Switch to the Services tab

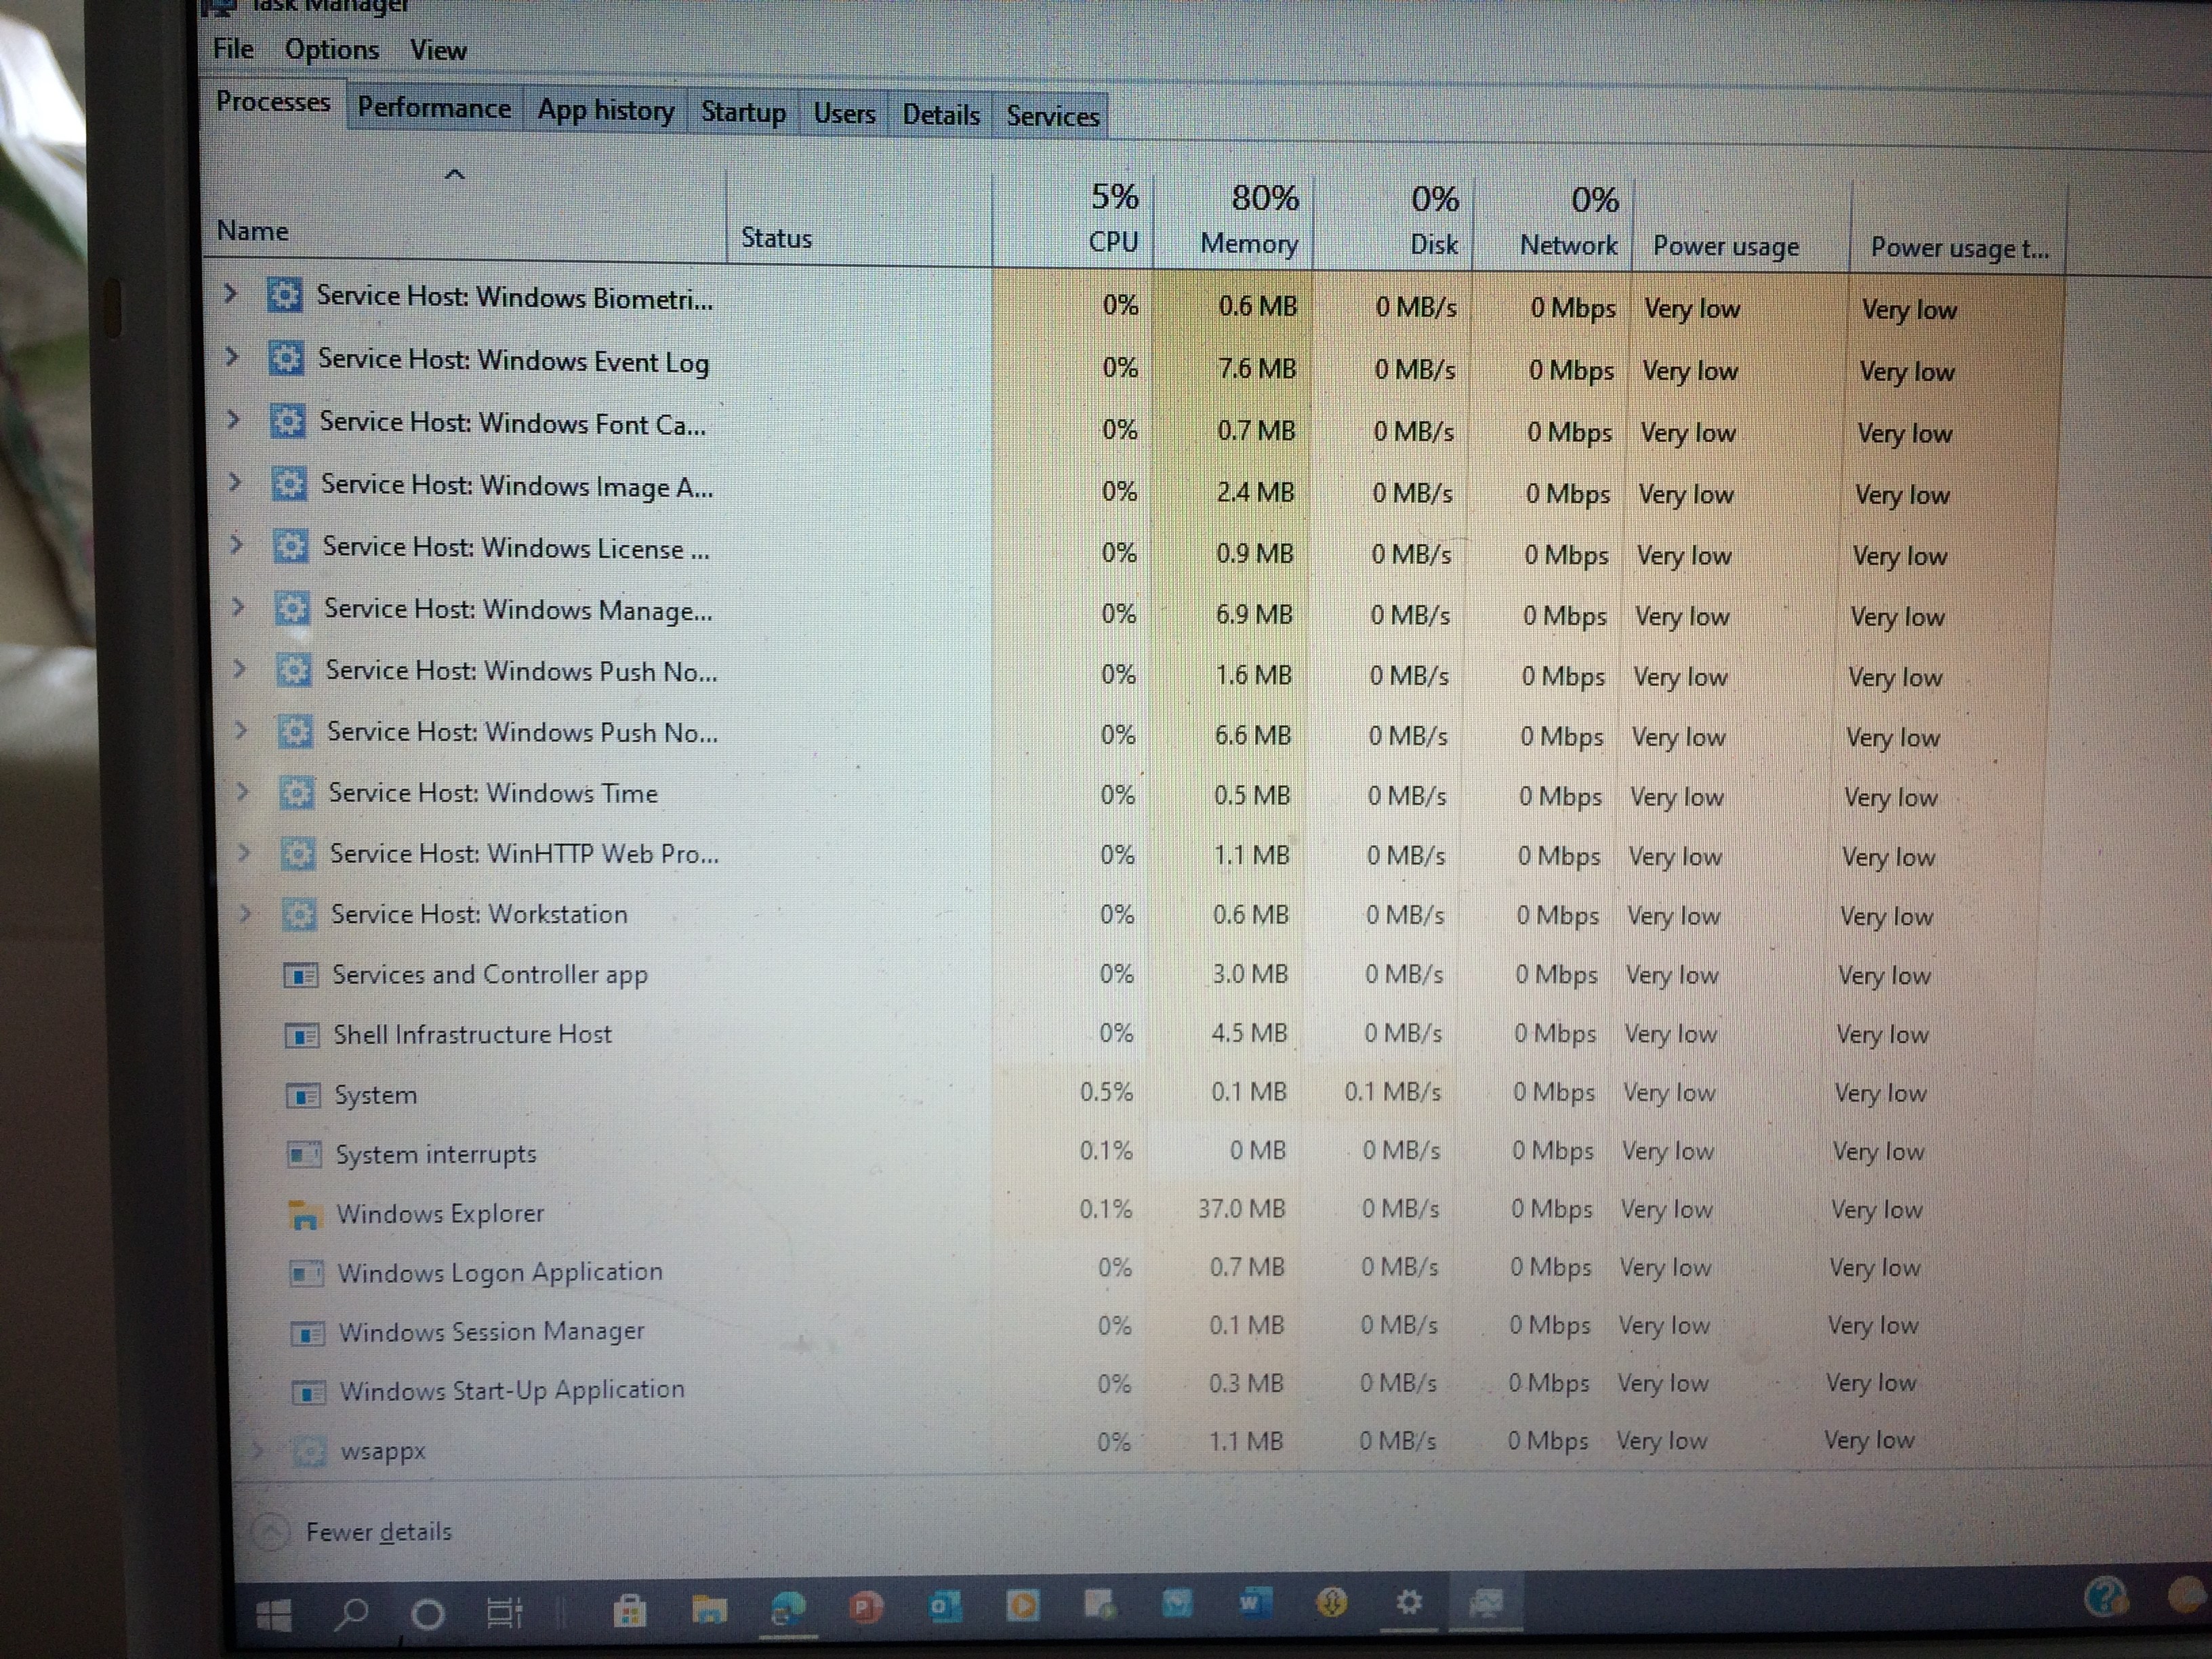pos(1053,116)
